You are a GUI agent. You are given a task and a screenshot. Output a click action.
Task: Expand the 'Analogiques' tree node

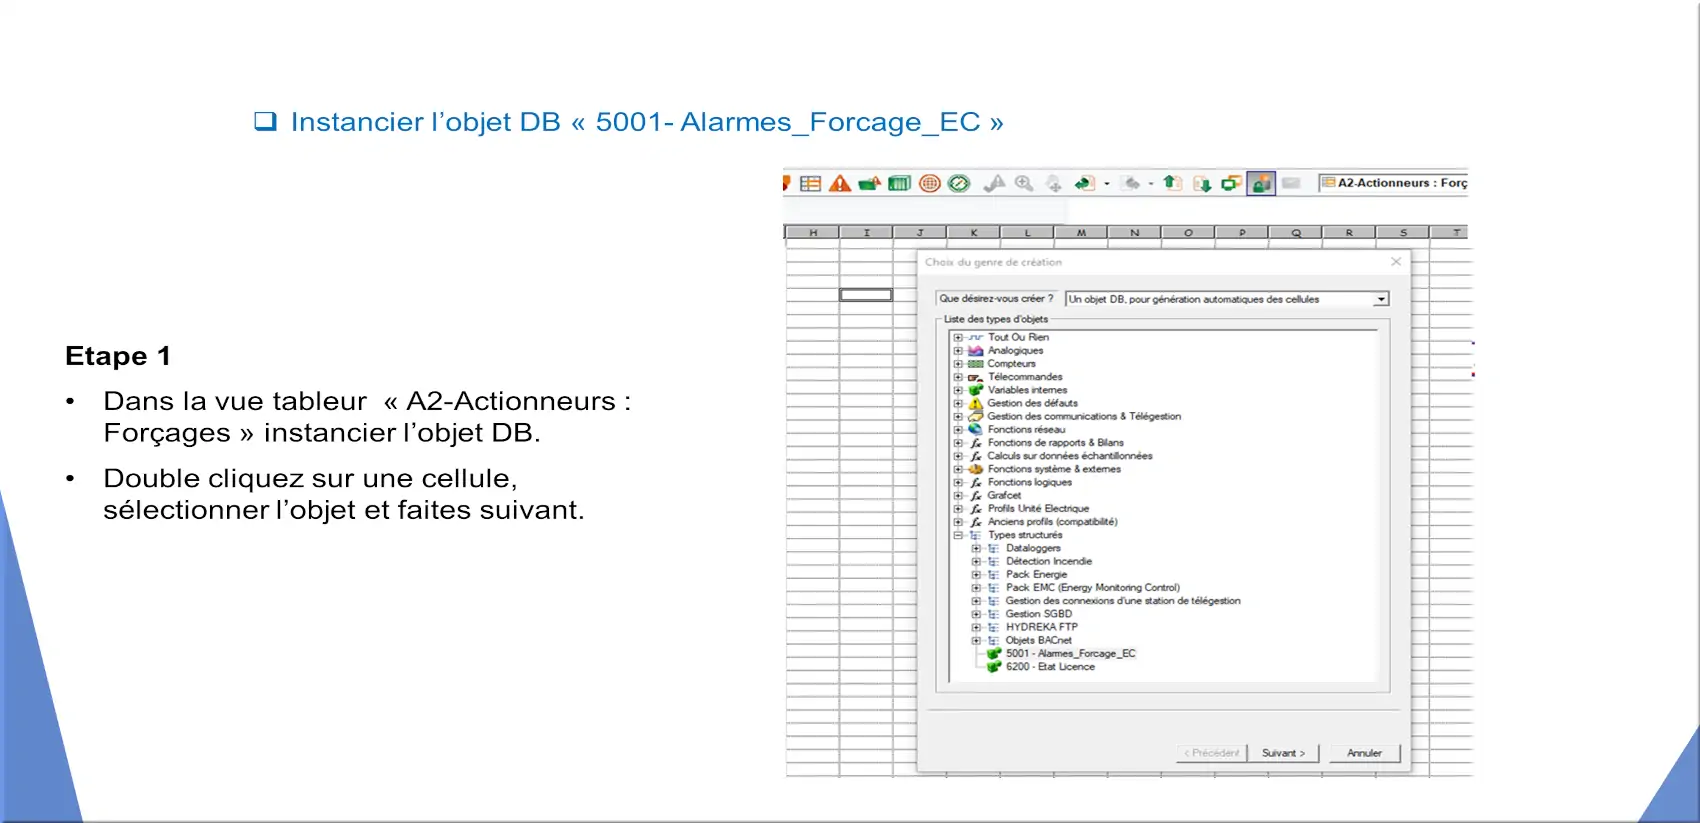(x=958, y=351)
